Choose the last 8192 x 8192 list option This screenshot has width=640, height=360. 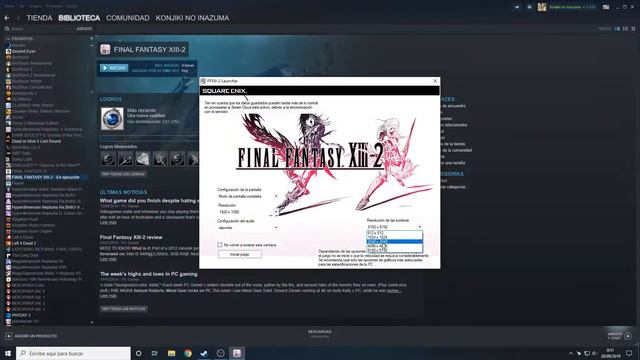tap(394, 250)
